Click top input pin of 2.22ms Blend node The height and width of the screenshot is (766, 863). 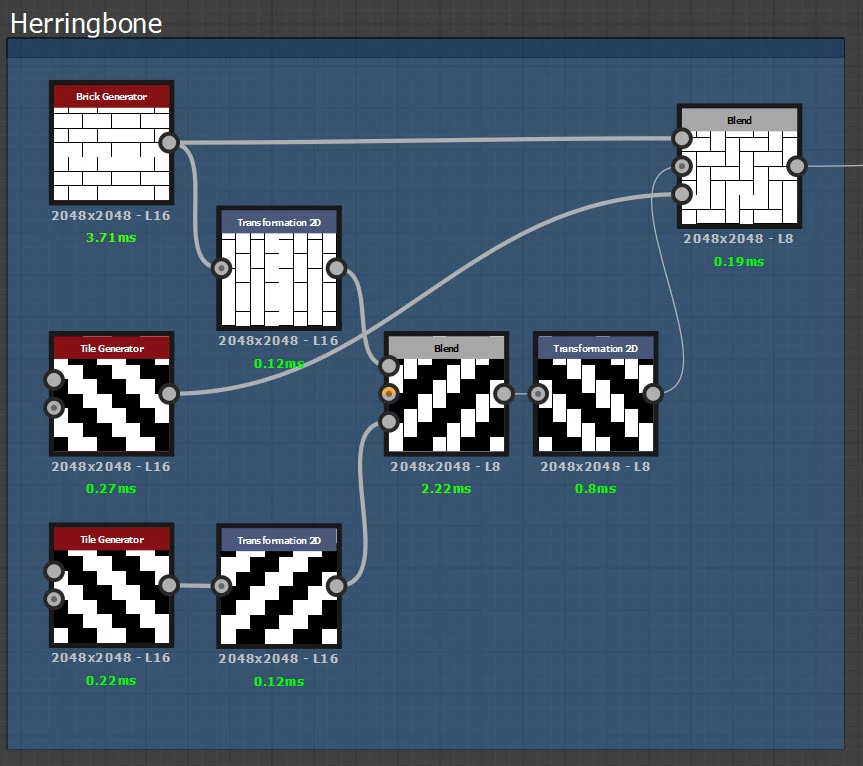point(389,365)
